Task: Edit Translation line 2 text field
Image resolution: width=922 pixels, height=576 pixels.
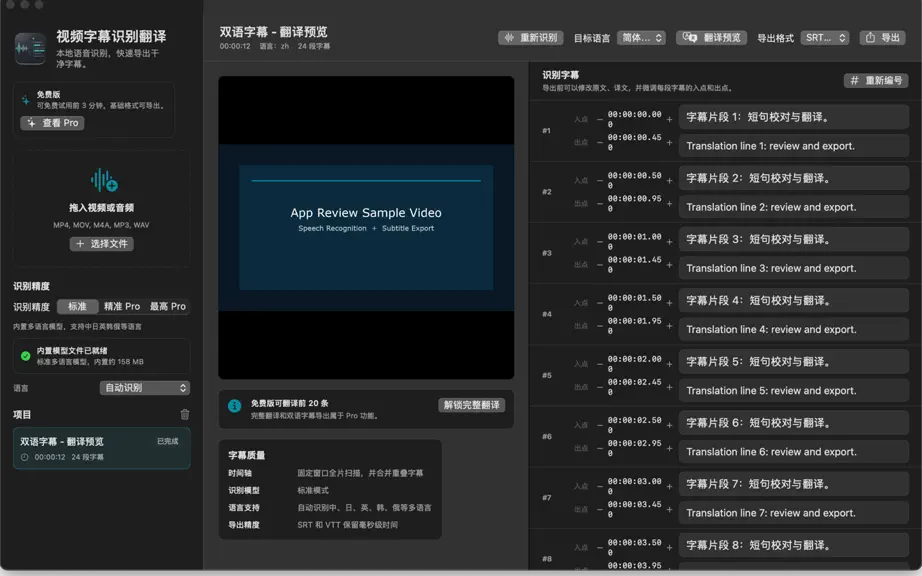Action: [794, 207]
